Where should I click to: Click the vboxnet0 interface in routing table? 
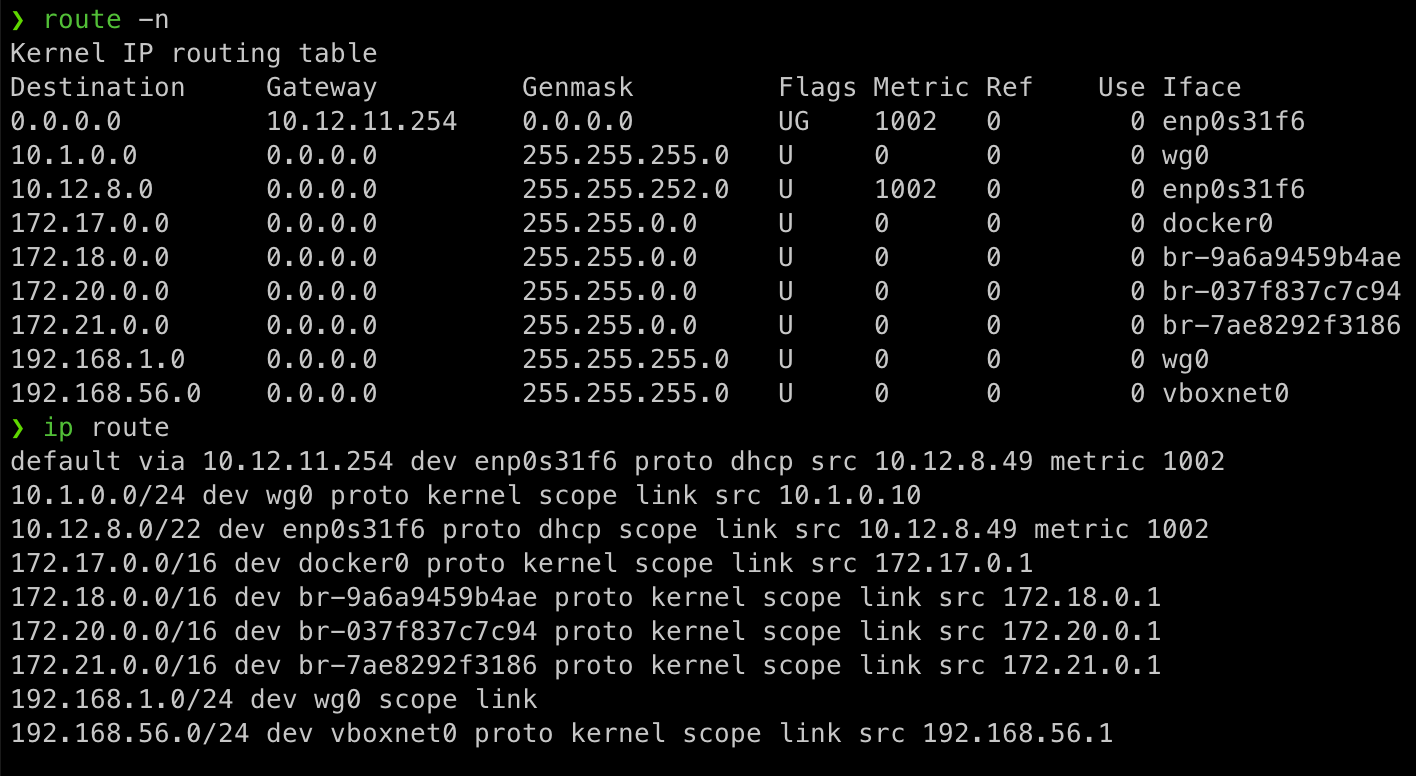coord(1226,394)
